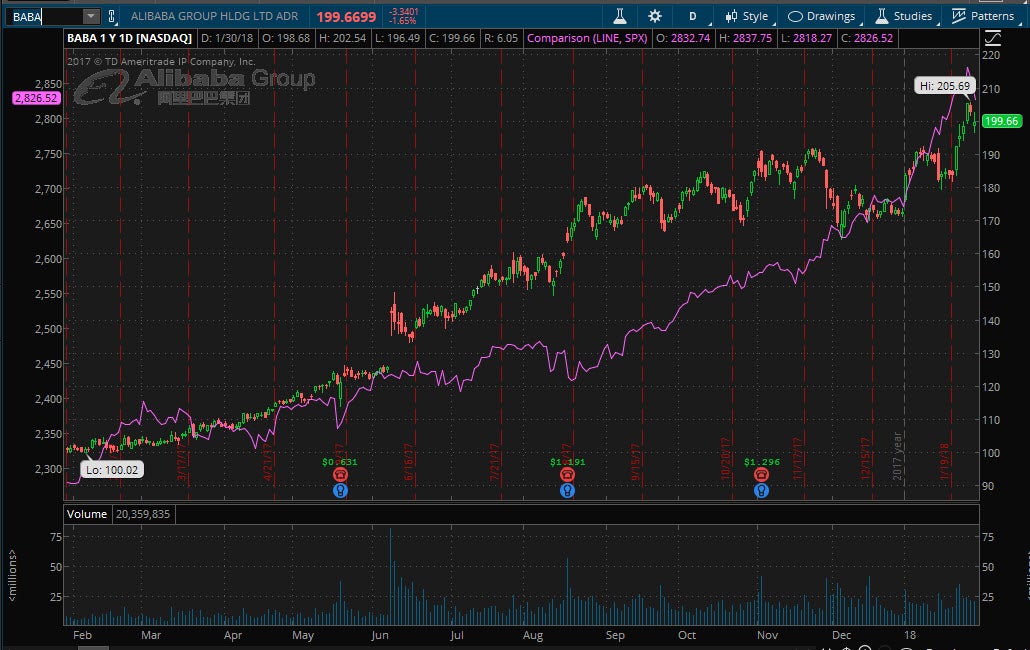Click the Mar label on the time axis
Viewport: 1030px width, 650px height.
coord(151,636)
